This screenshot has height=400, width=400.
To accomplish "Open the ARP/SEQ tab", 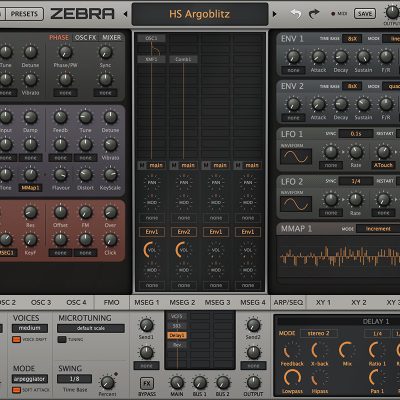I will 288,303.
